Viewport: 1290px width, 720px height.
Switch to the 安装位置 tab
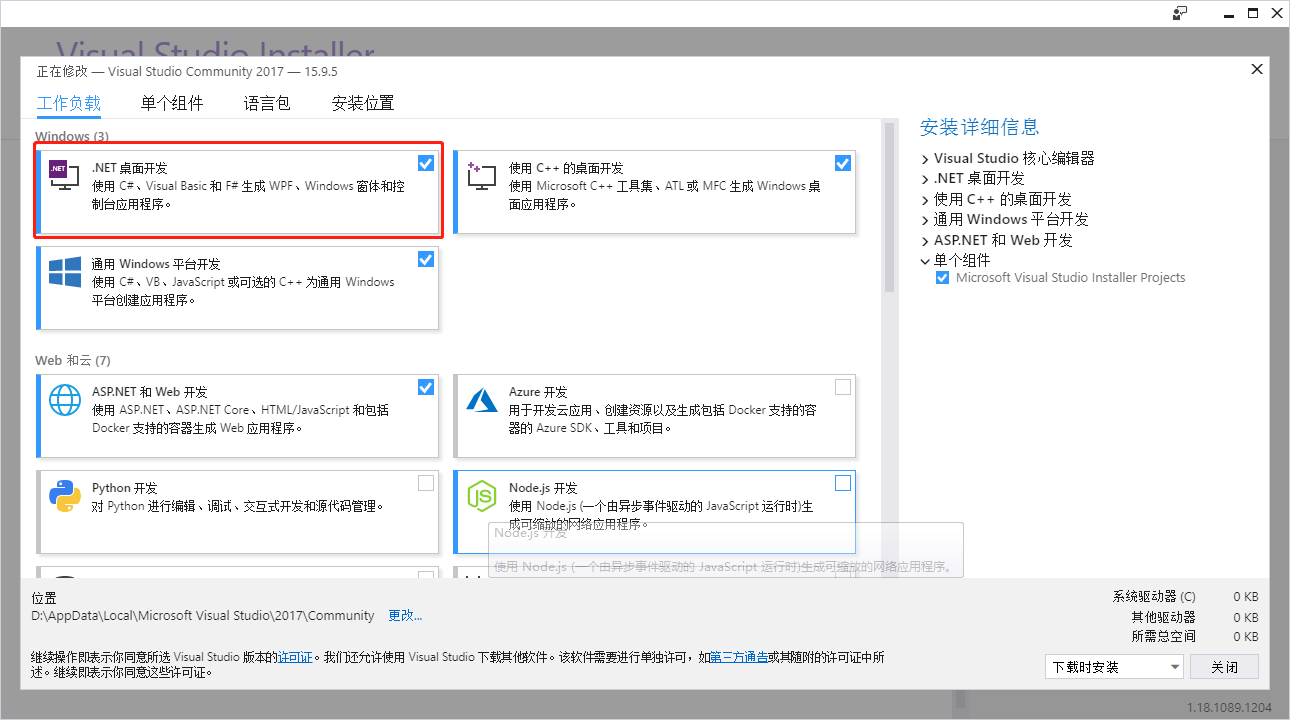pos(363,103)
